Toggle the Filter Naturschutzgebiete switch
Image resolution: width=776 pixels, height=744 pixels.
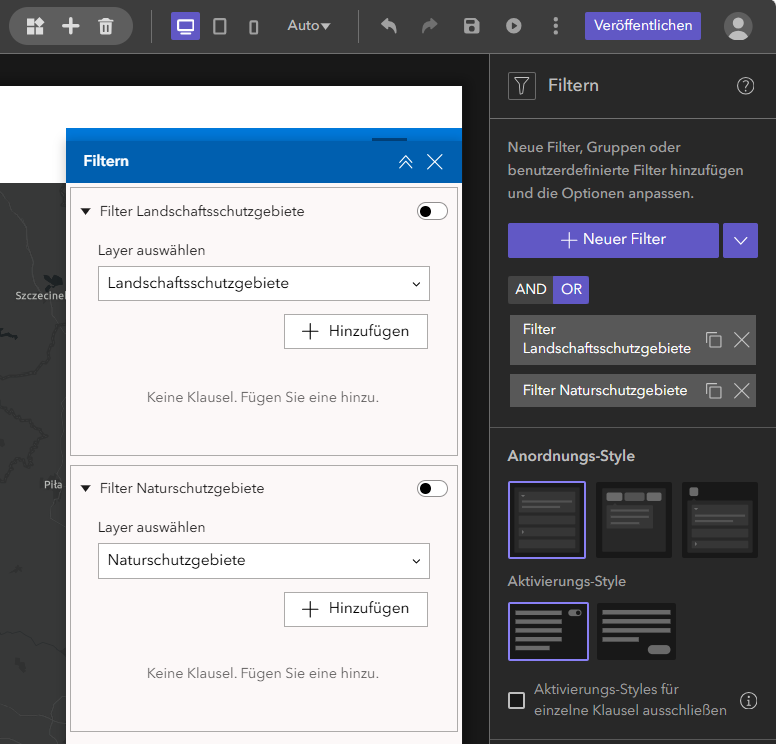tap(432, 489)
